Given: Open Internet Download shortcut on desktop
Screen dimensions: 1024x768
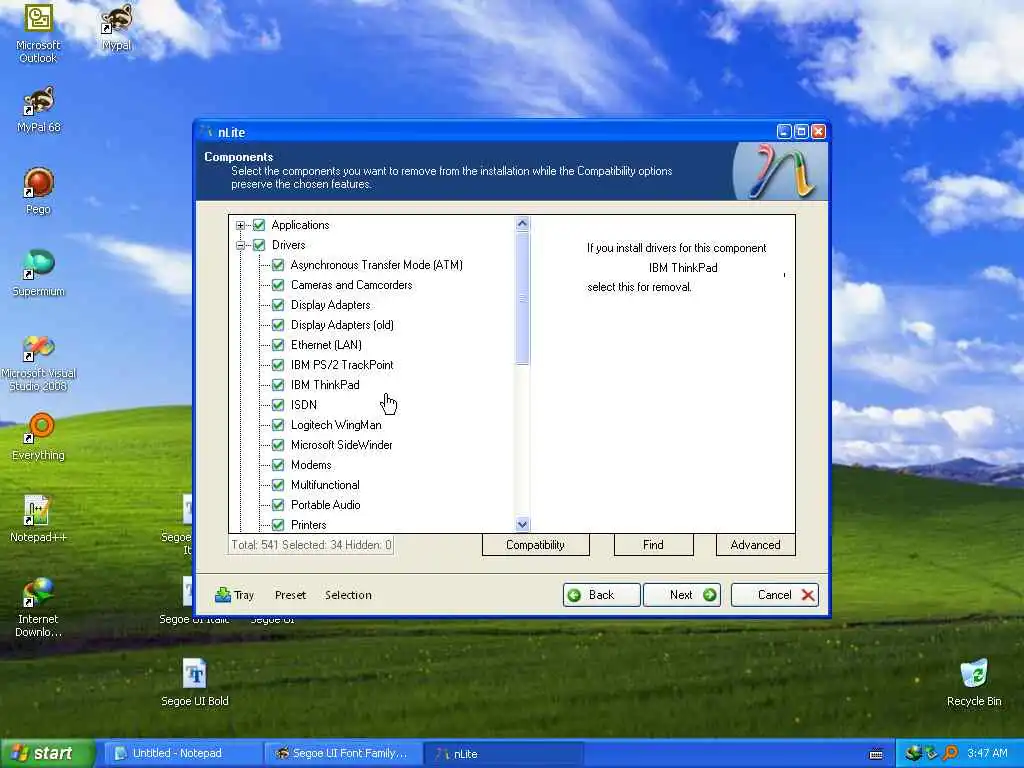Looking at the screenshot, I should (x=38, y=608).
